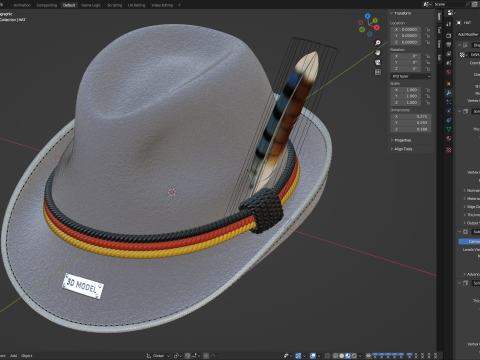
Task: Open the View Layer properties tab
Action: [x=449, y=54]
